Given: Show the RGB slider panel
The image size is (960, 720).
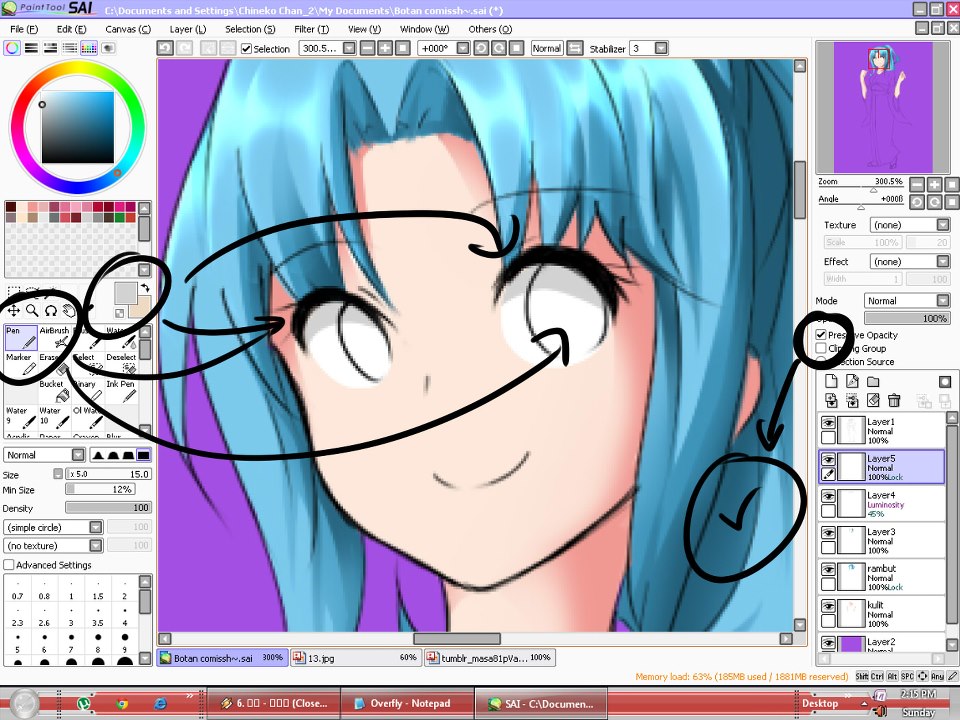Looking at the screenshot, I should pyautogui.click(x=31, y=48).
